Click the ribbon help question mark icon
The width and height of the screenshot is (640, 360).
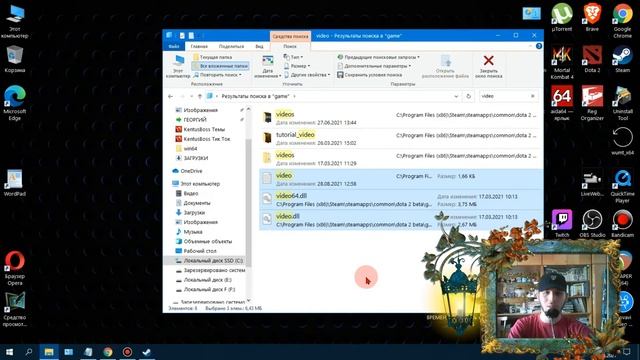(539, 46)
